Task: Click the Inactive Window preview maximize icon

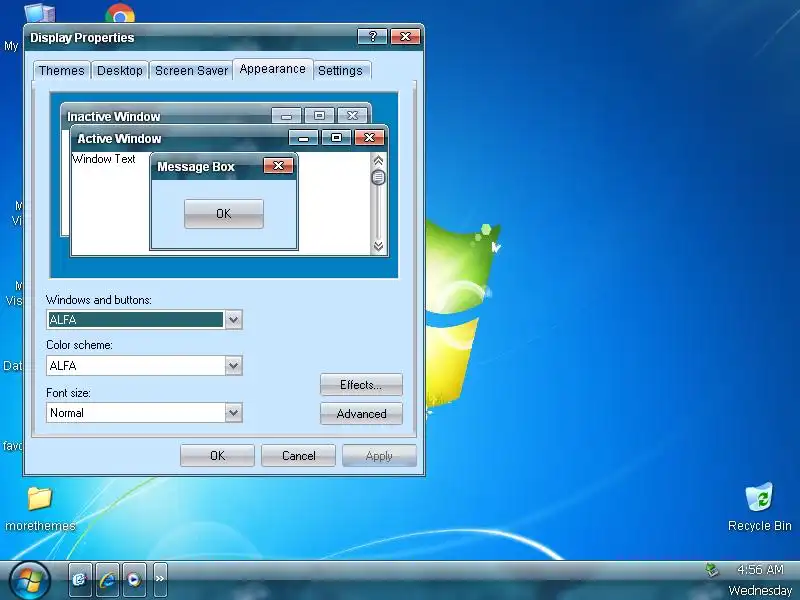Action: (x=319, y=116)
